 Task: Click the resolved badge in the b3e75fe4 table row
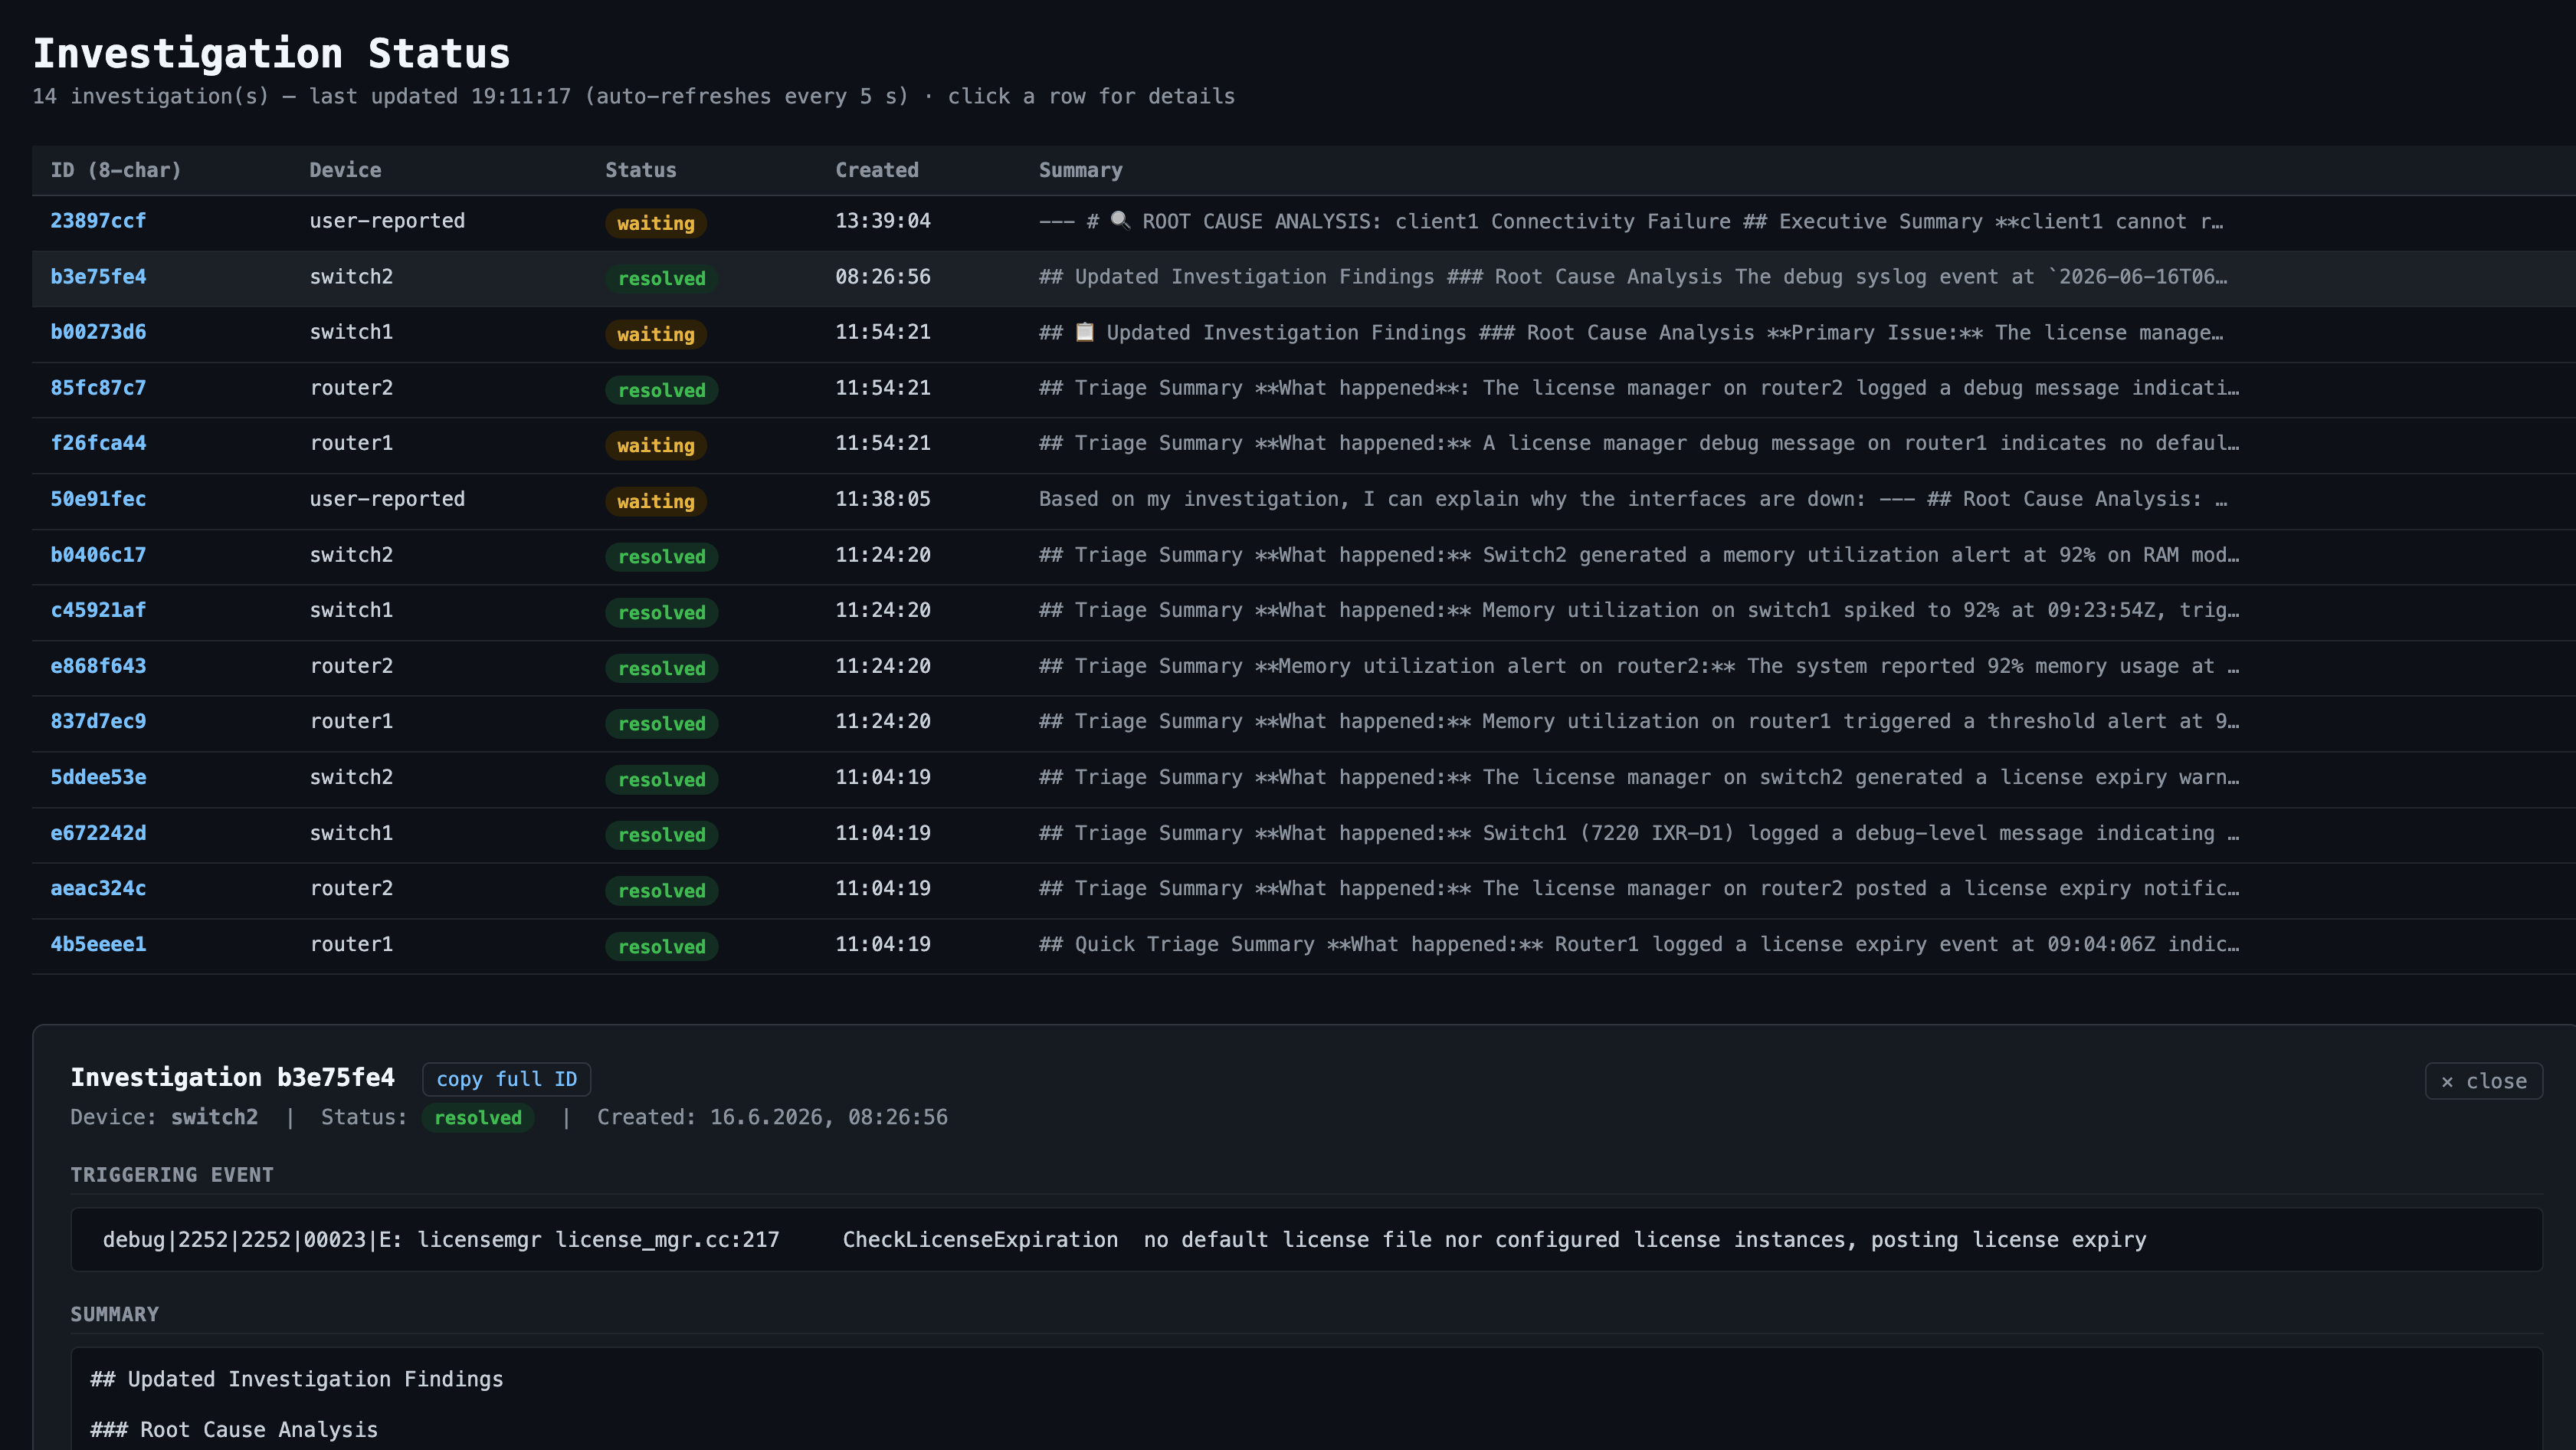661,278
